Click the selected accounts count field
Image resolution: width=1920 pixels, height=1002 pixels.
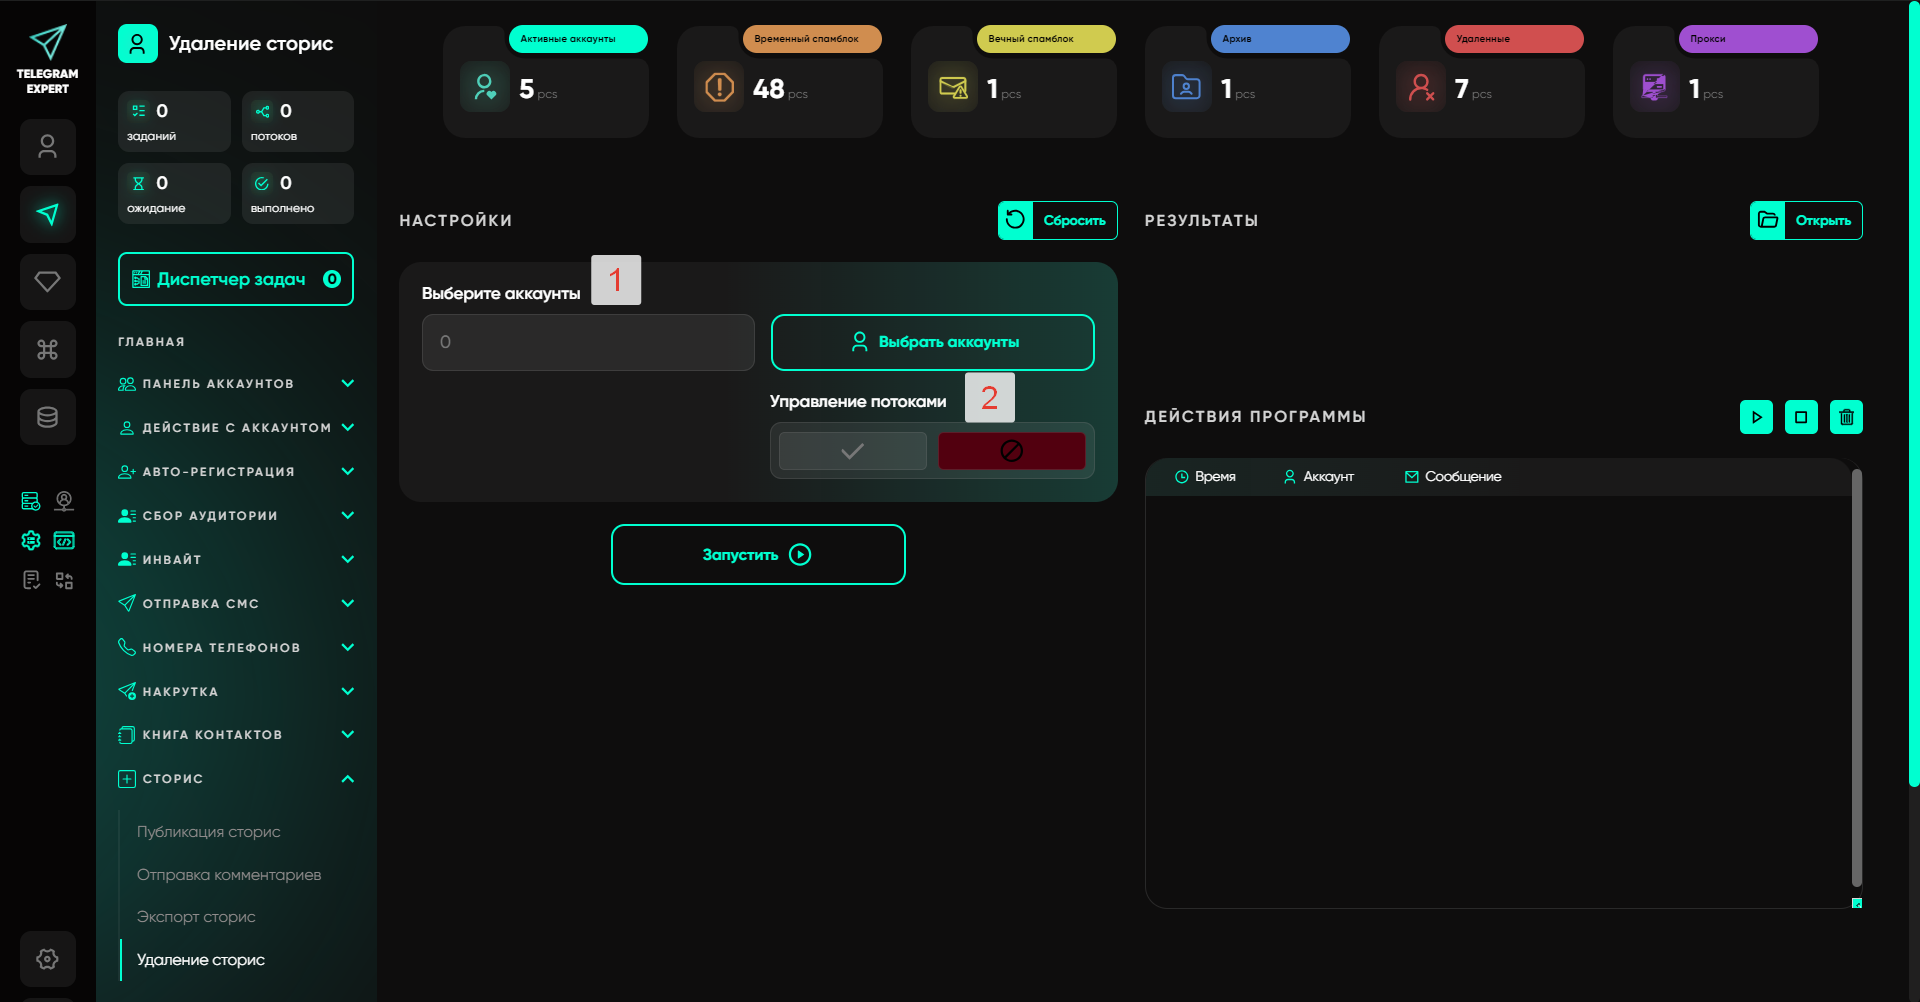[x=588, y=342]
